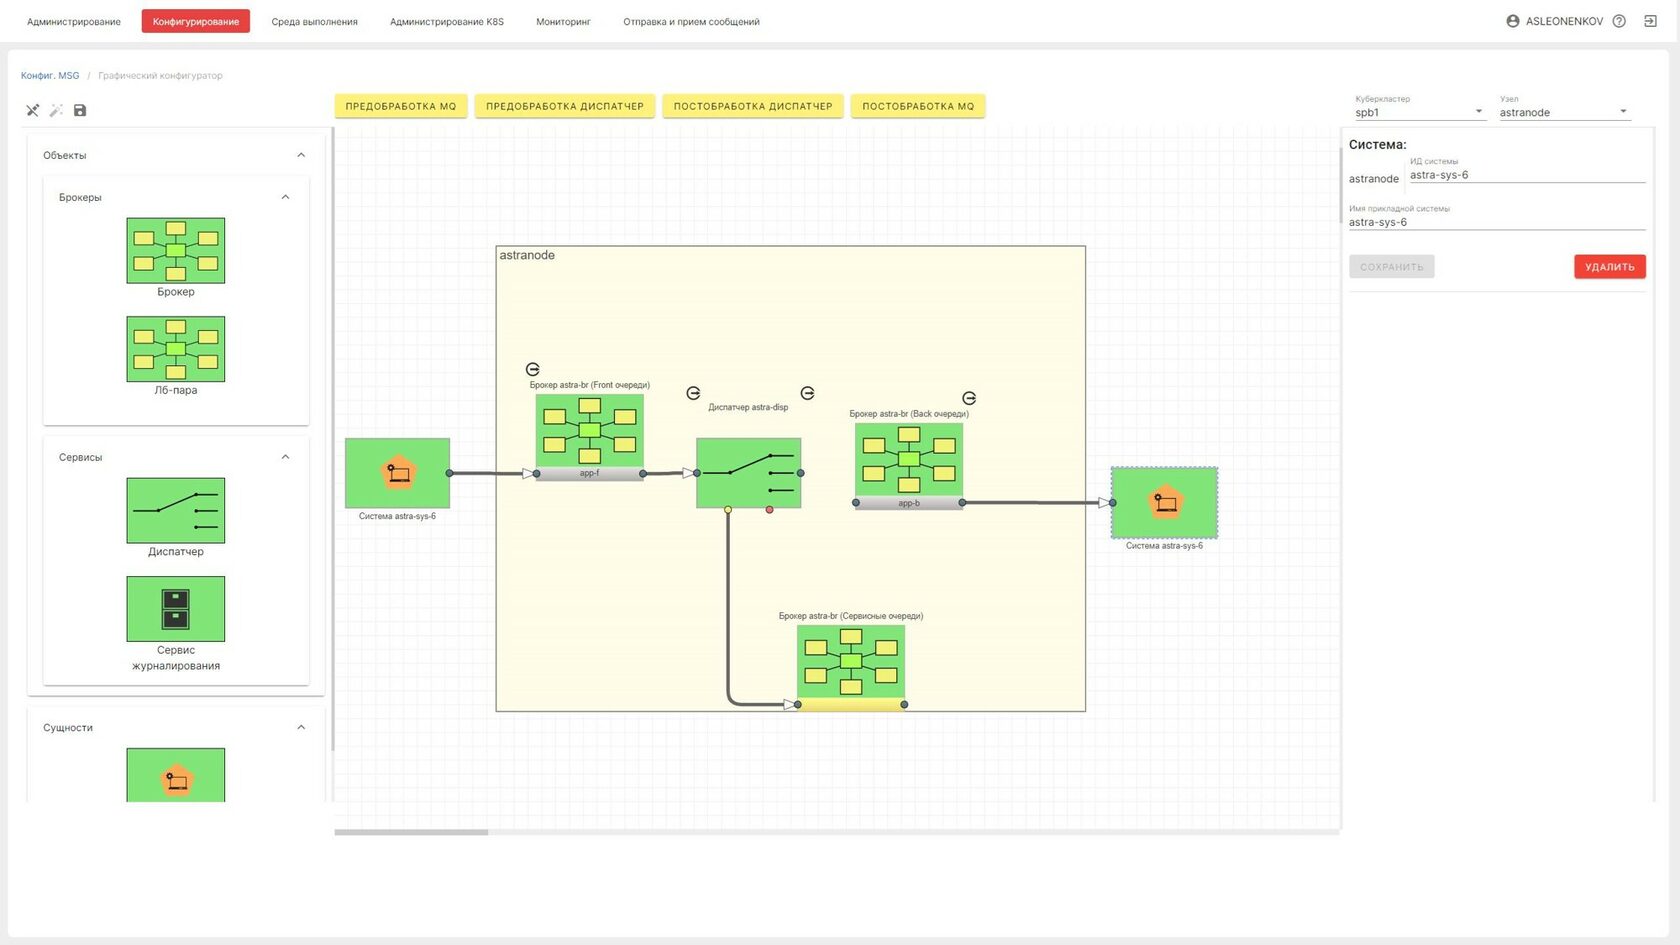Click the left arrow icon above Диспетчер astra-disp
1680x945 pixels.
tap(693, 393)
